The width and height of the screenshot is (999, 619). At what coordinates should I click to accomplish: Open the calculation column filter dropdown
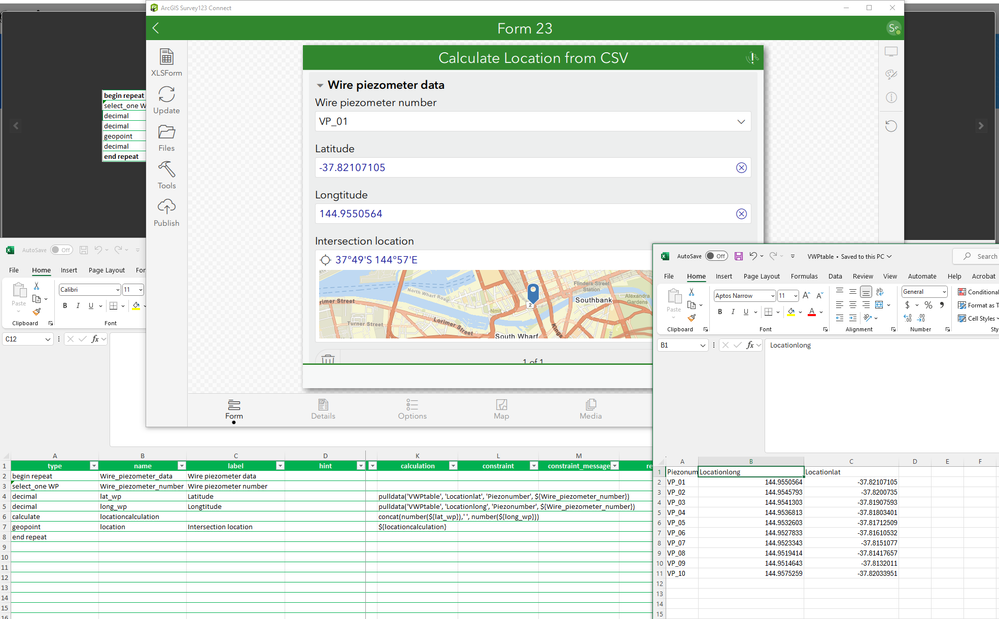453,466
